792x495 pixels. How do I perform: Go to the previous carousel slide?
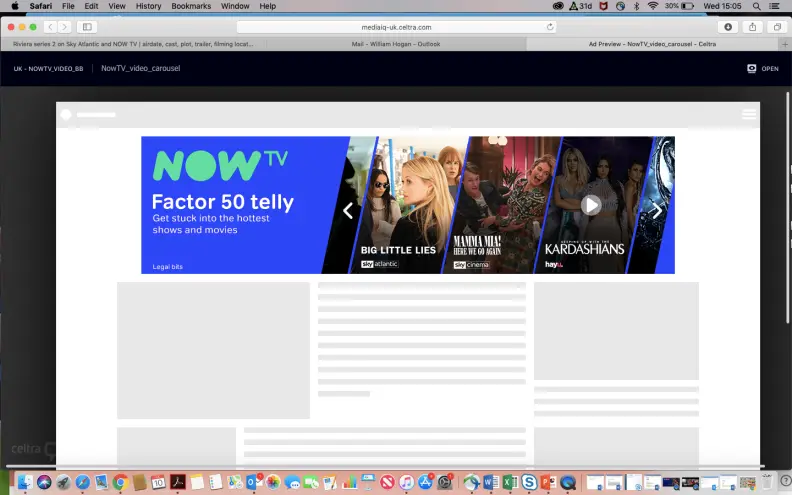coord(348,211)
